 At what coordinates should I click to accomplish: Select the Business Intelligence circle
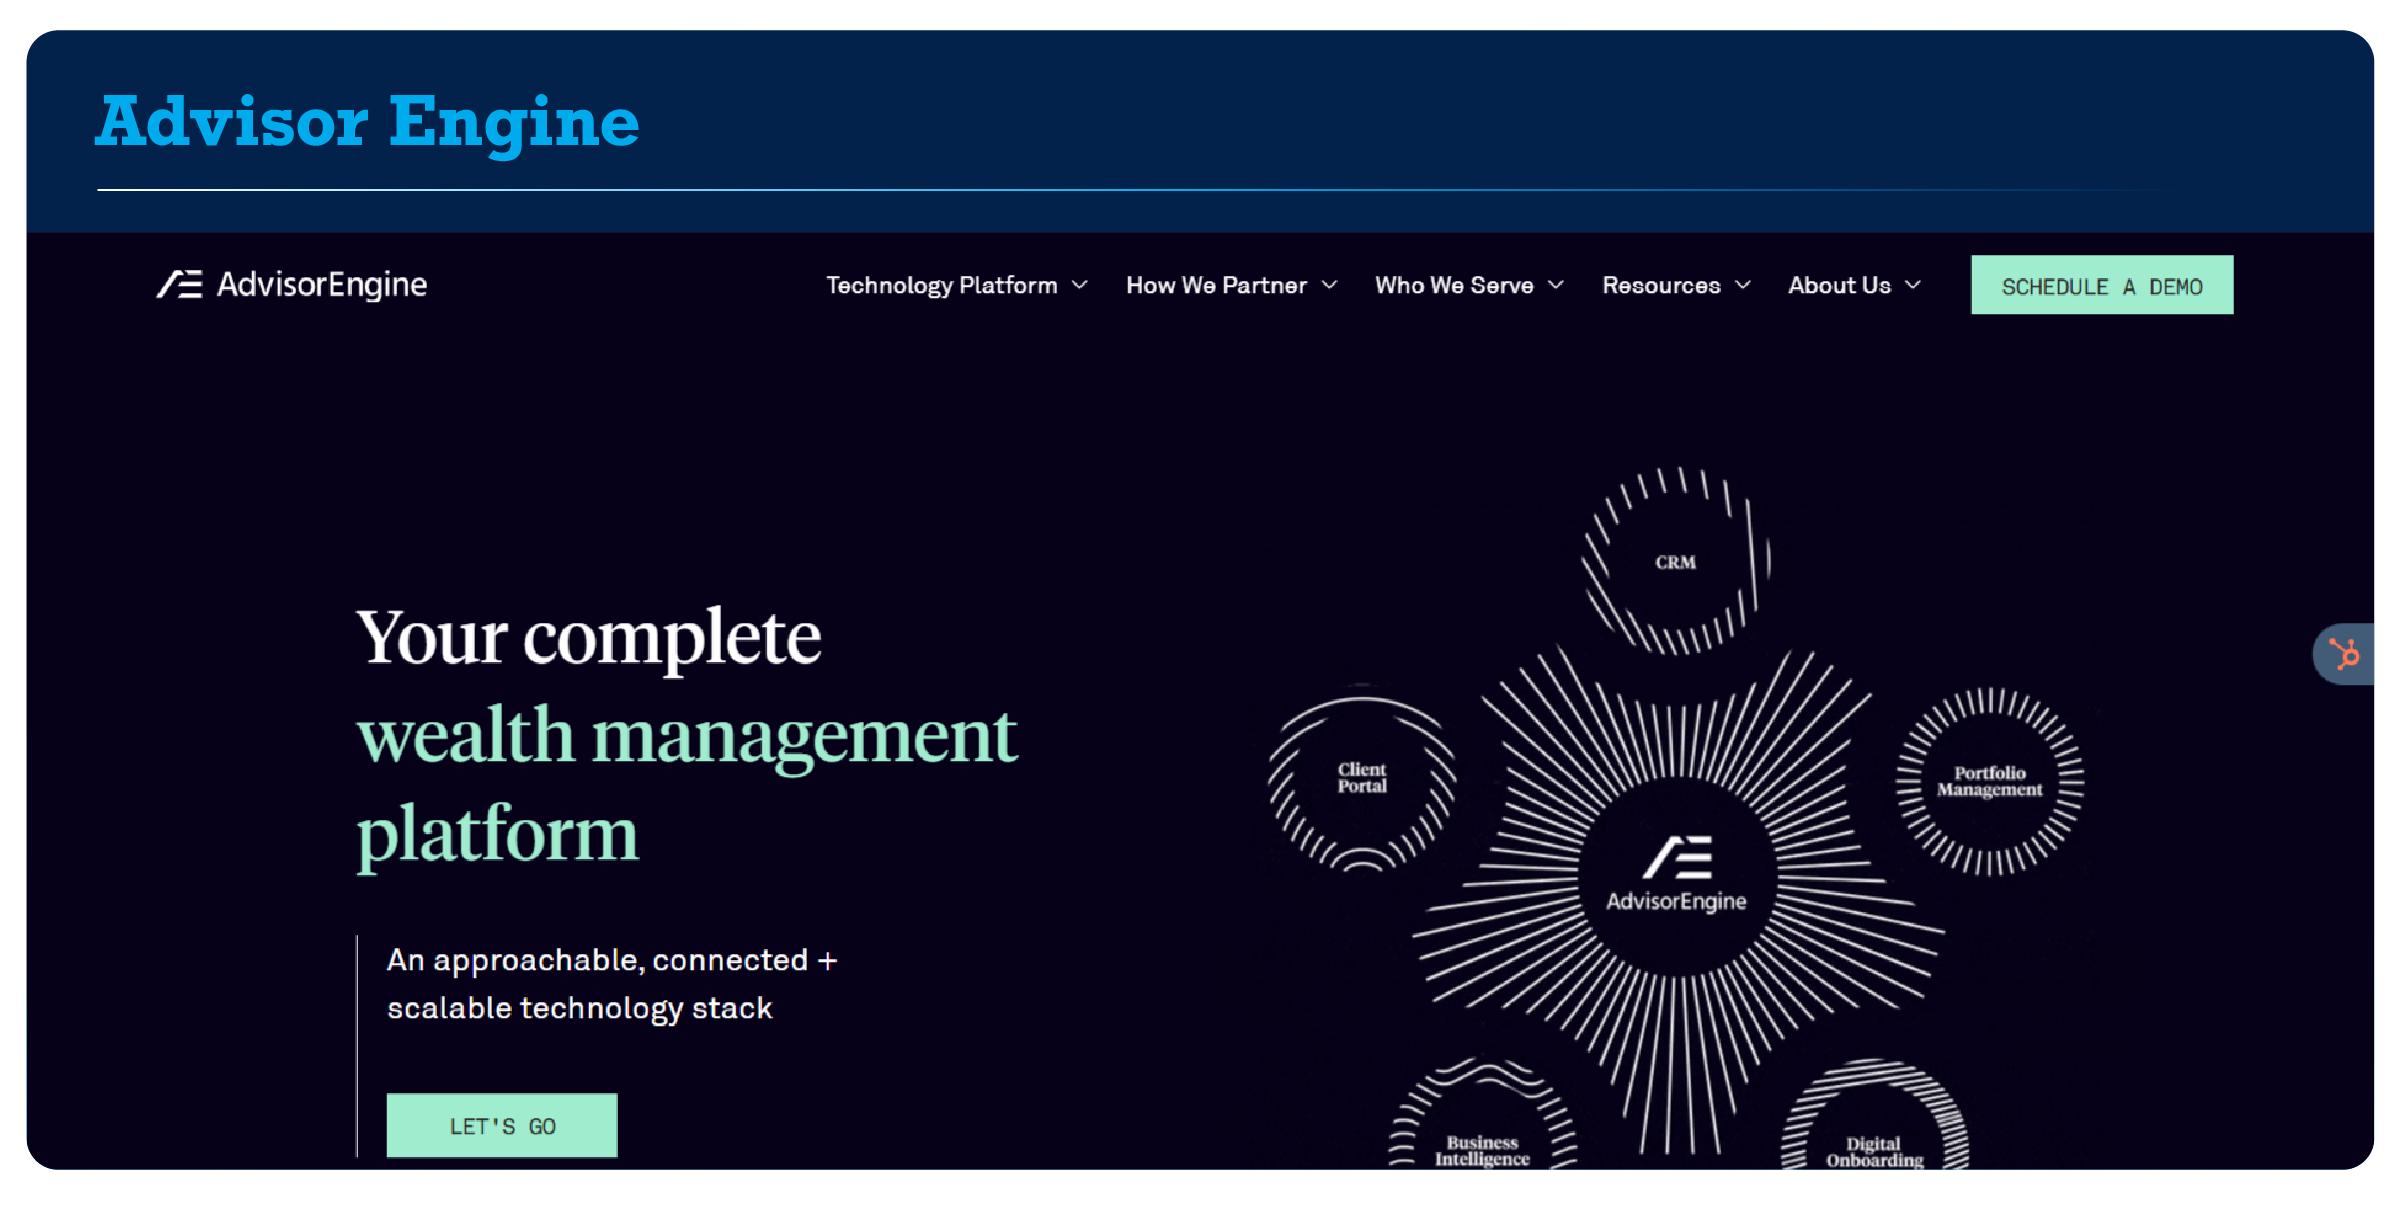coord(1483,1114)
